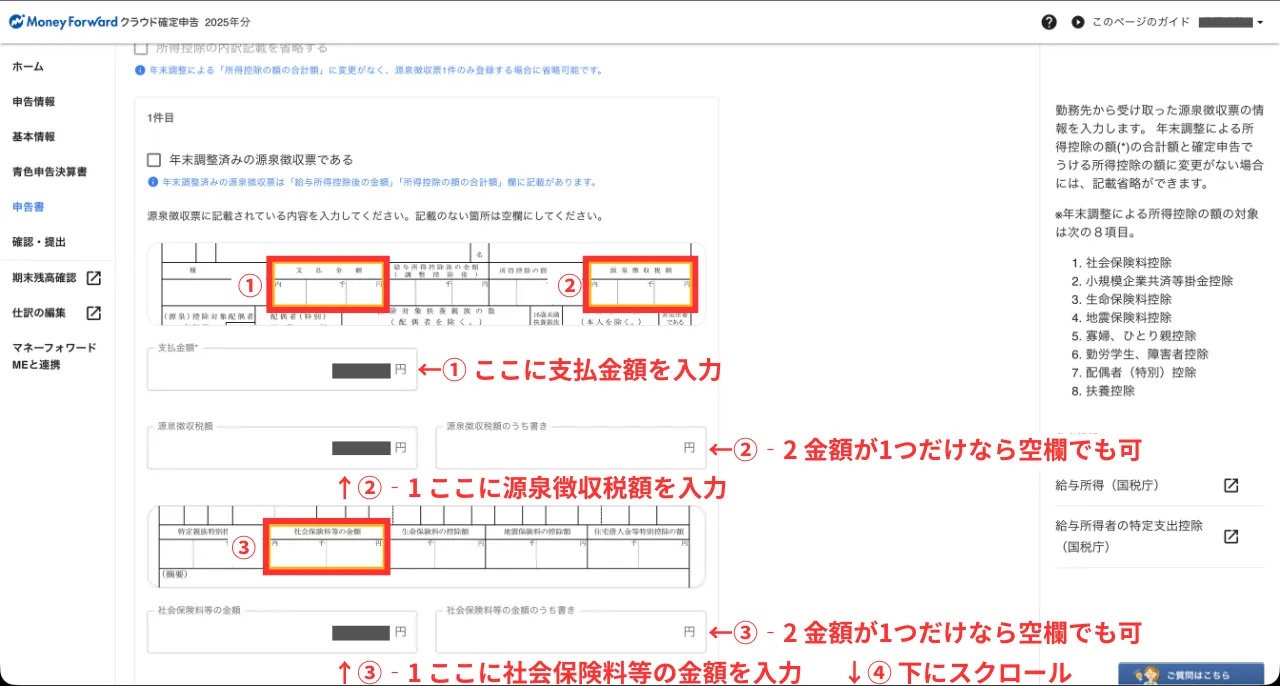Go to 確認・提出 in the sidebar
The width and height of the screenshot is (1280, 686).
(39, 242)
